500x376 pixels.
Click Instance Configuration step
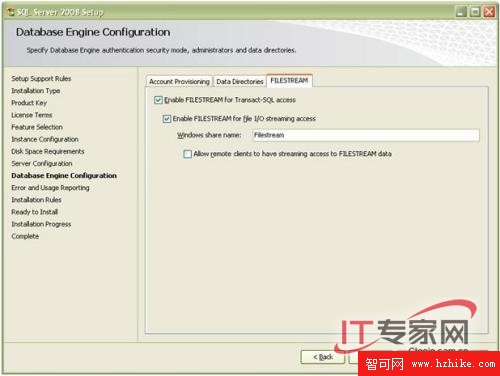click(x=45, y=139)
